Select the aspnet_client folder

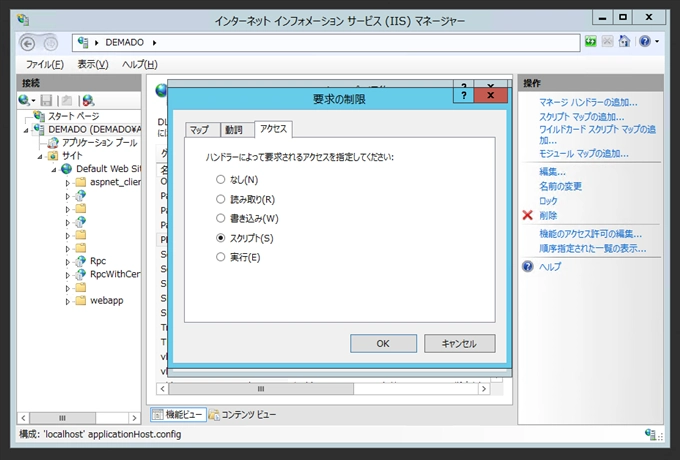pos(115,182)
